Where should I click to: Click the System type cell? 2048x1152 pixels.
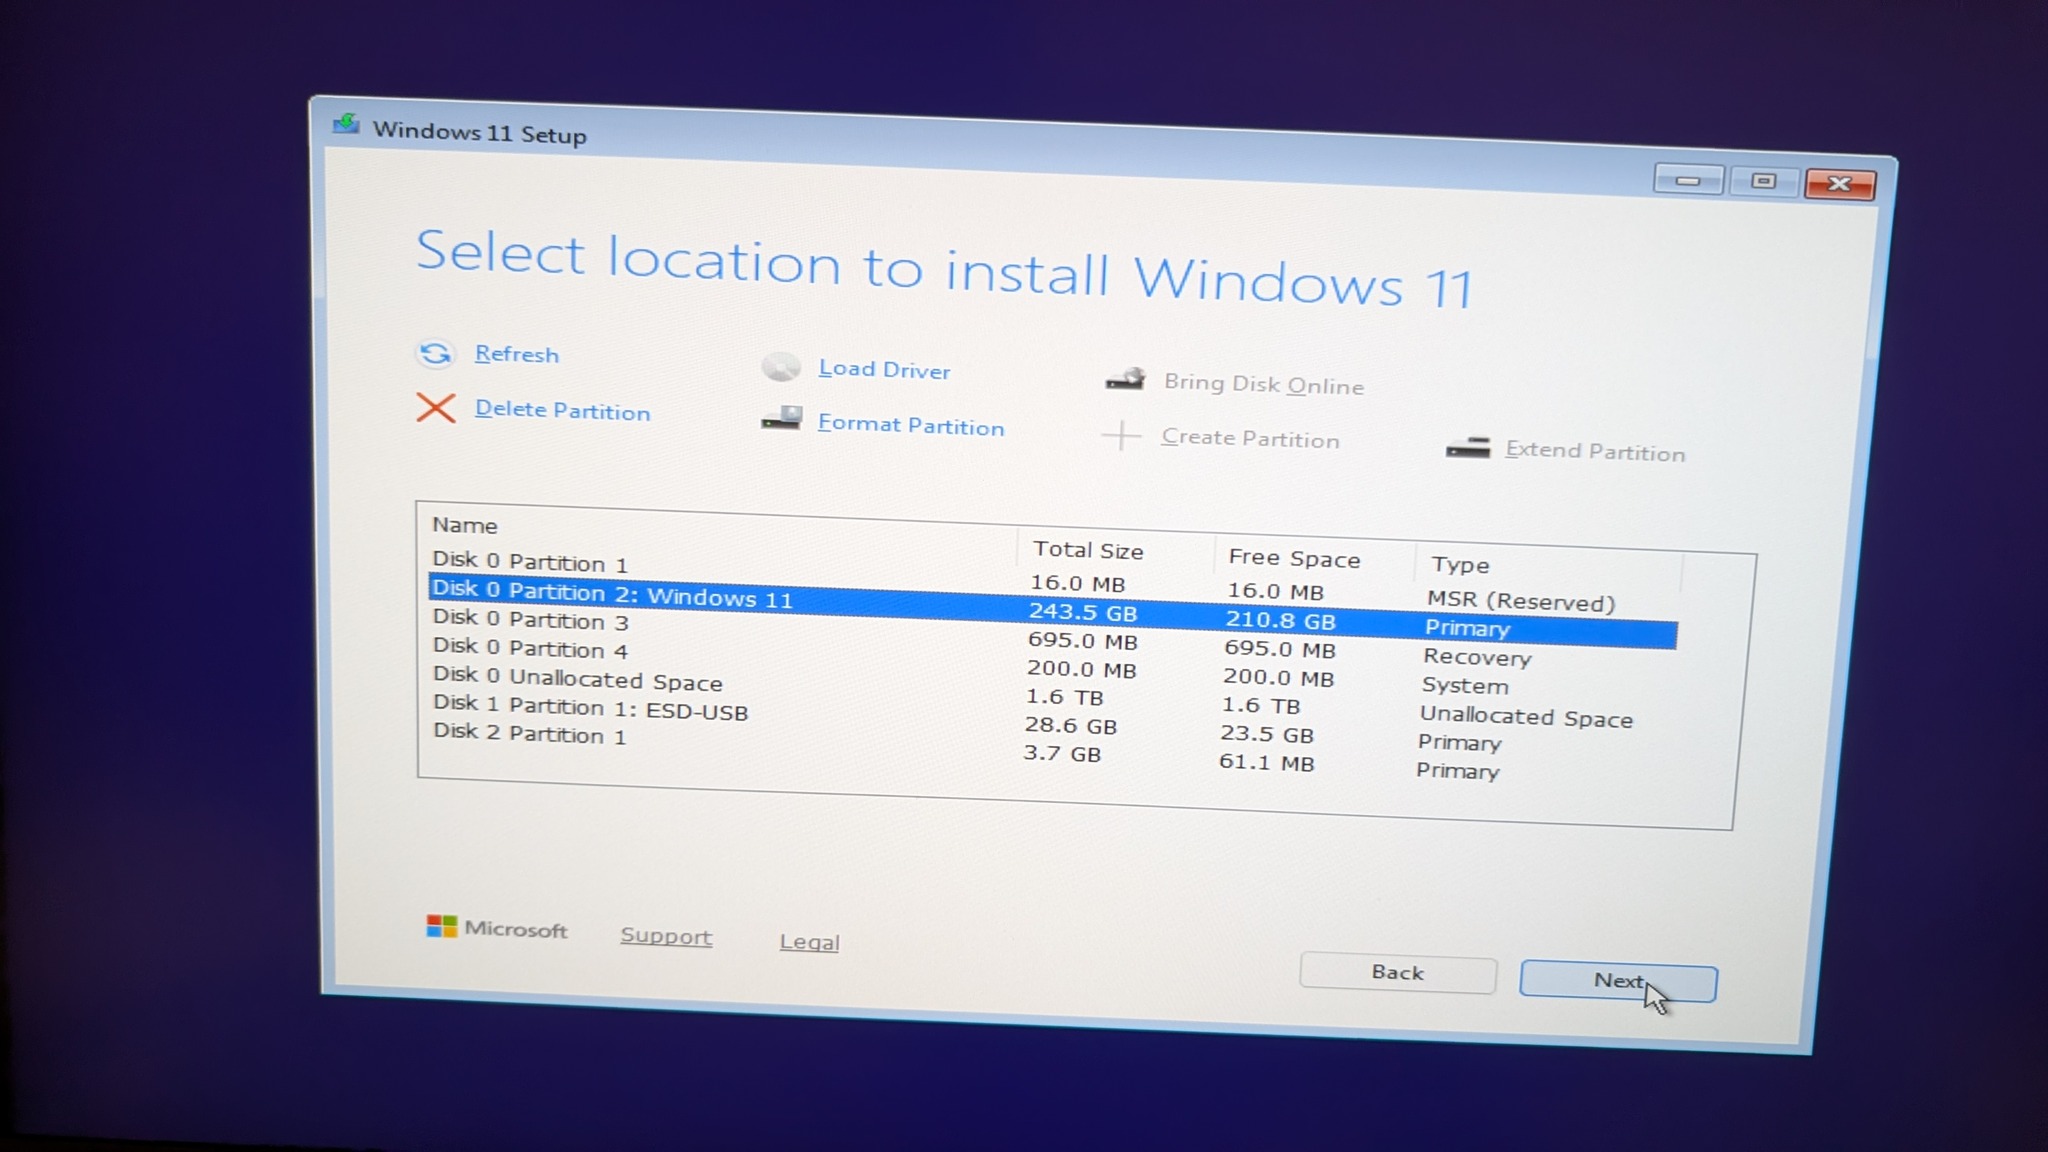1465,686
